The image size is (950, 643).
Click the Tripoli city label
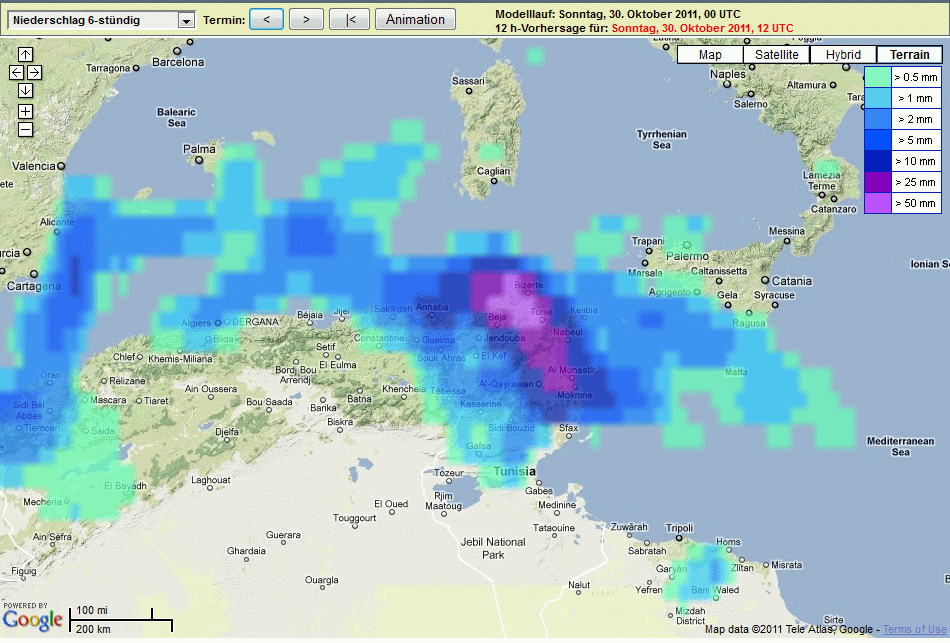click(679, 528)
